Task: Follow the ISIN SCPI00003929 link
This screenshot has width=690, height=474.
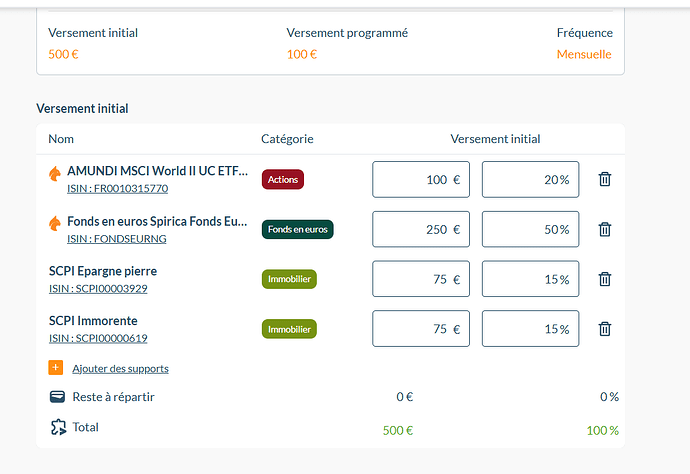Action: pos(98,288)
